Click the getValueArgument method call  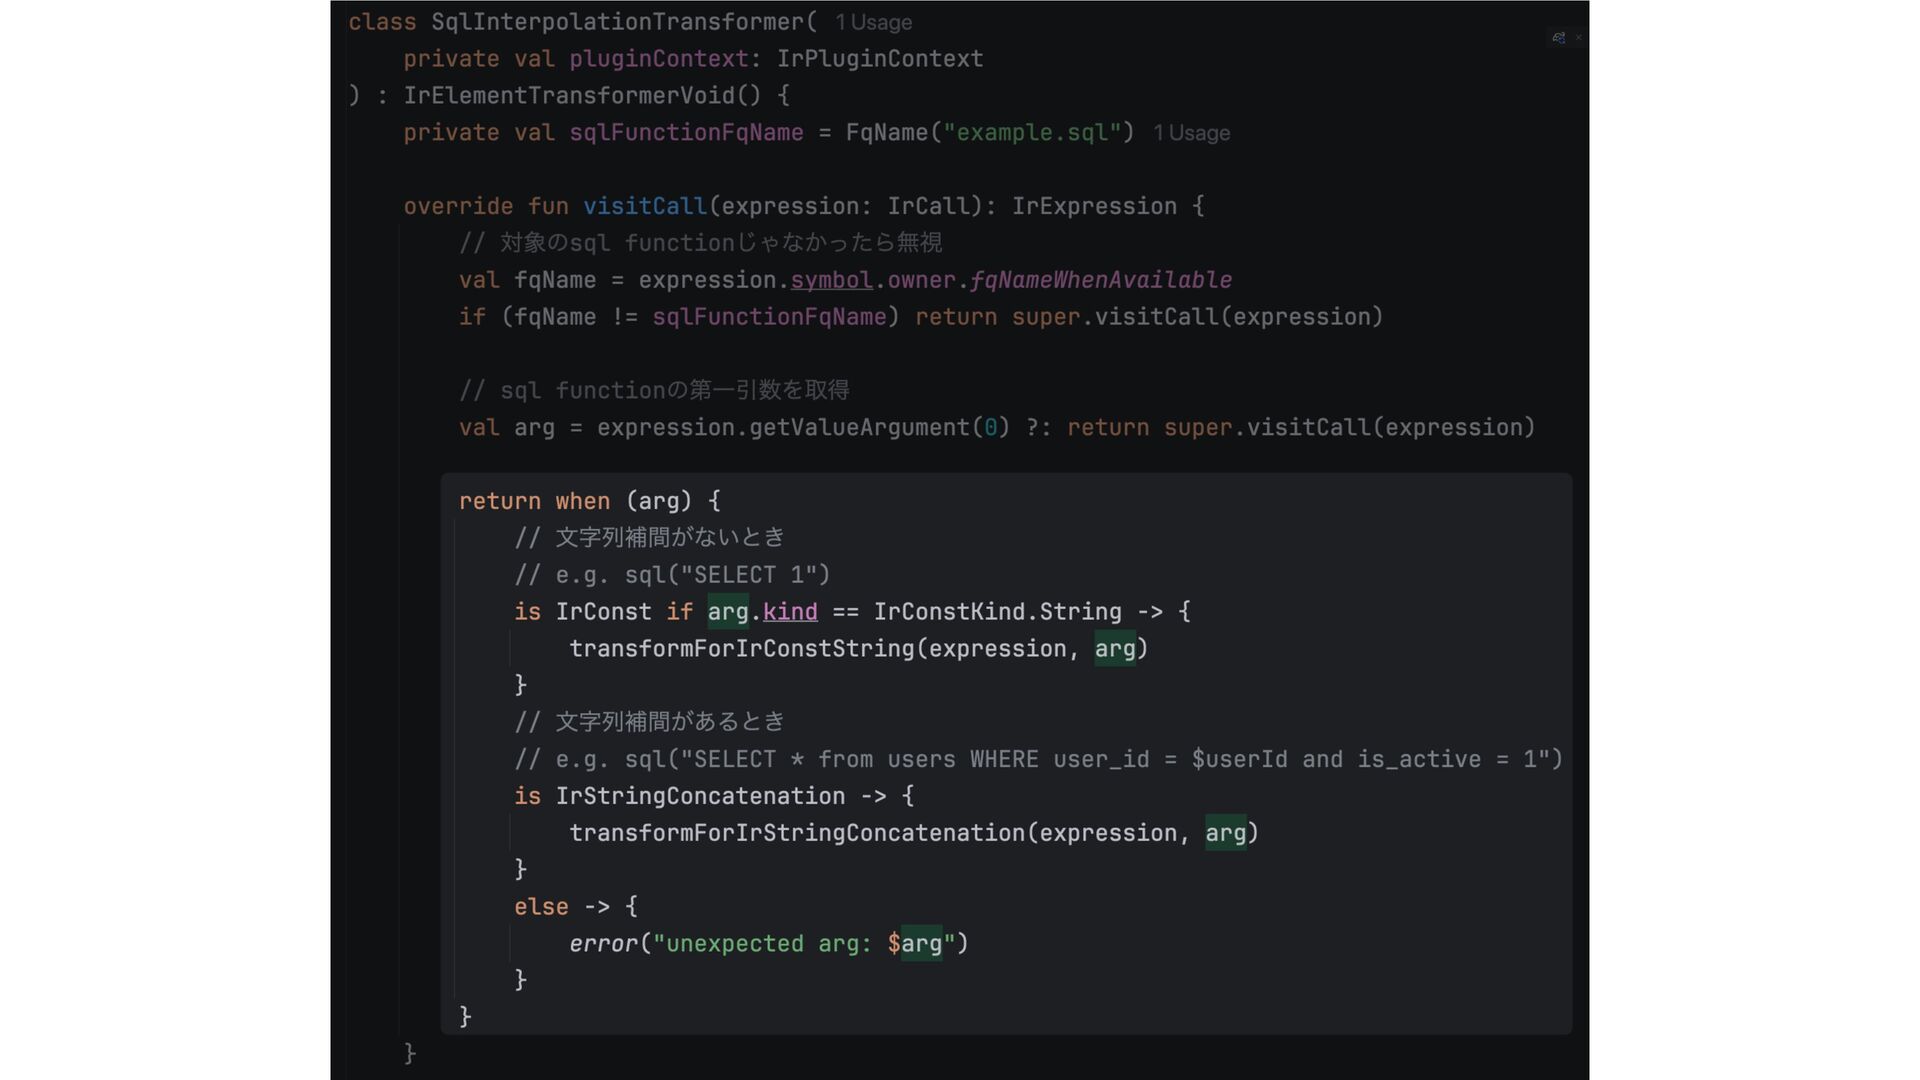[x=858, y=428]
